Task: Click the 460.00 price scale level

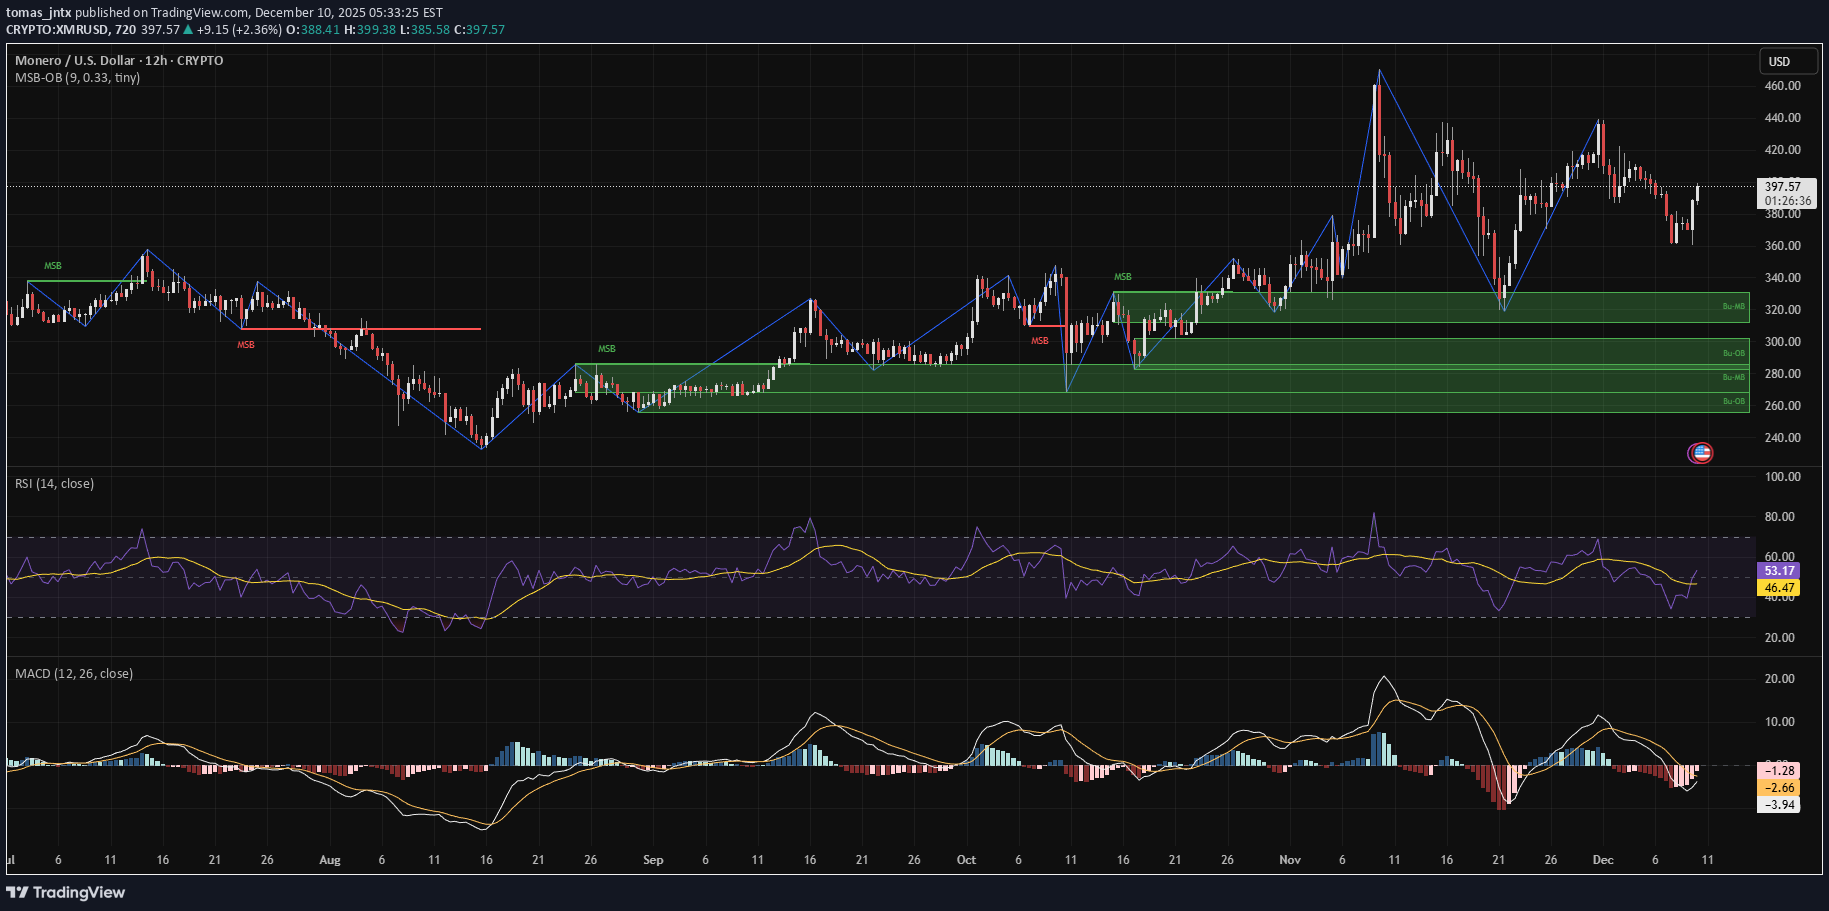Action: [x=1784, y=85]
